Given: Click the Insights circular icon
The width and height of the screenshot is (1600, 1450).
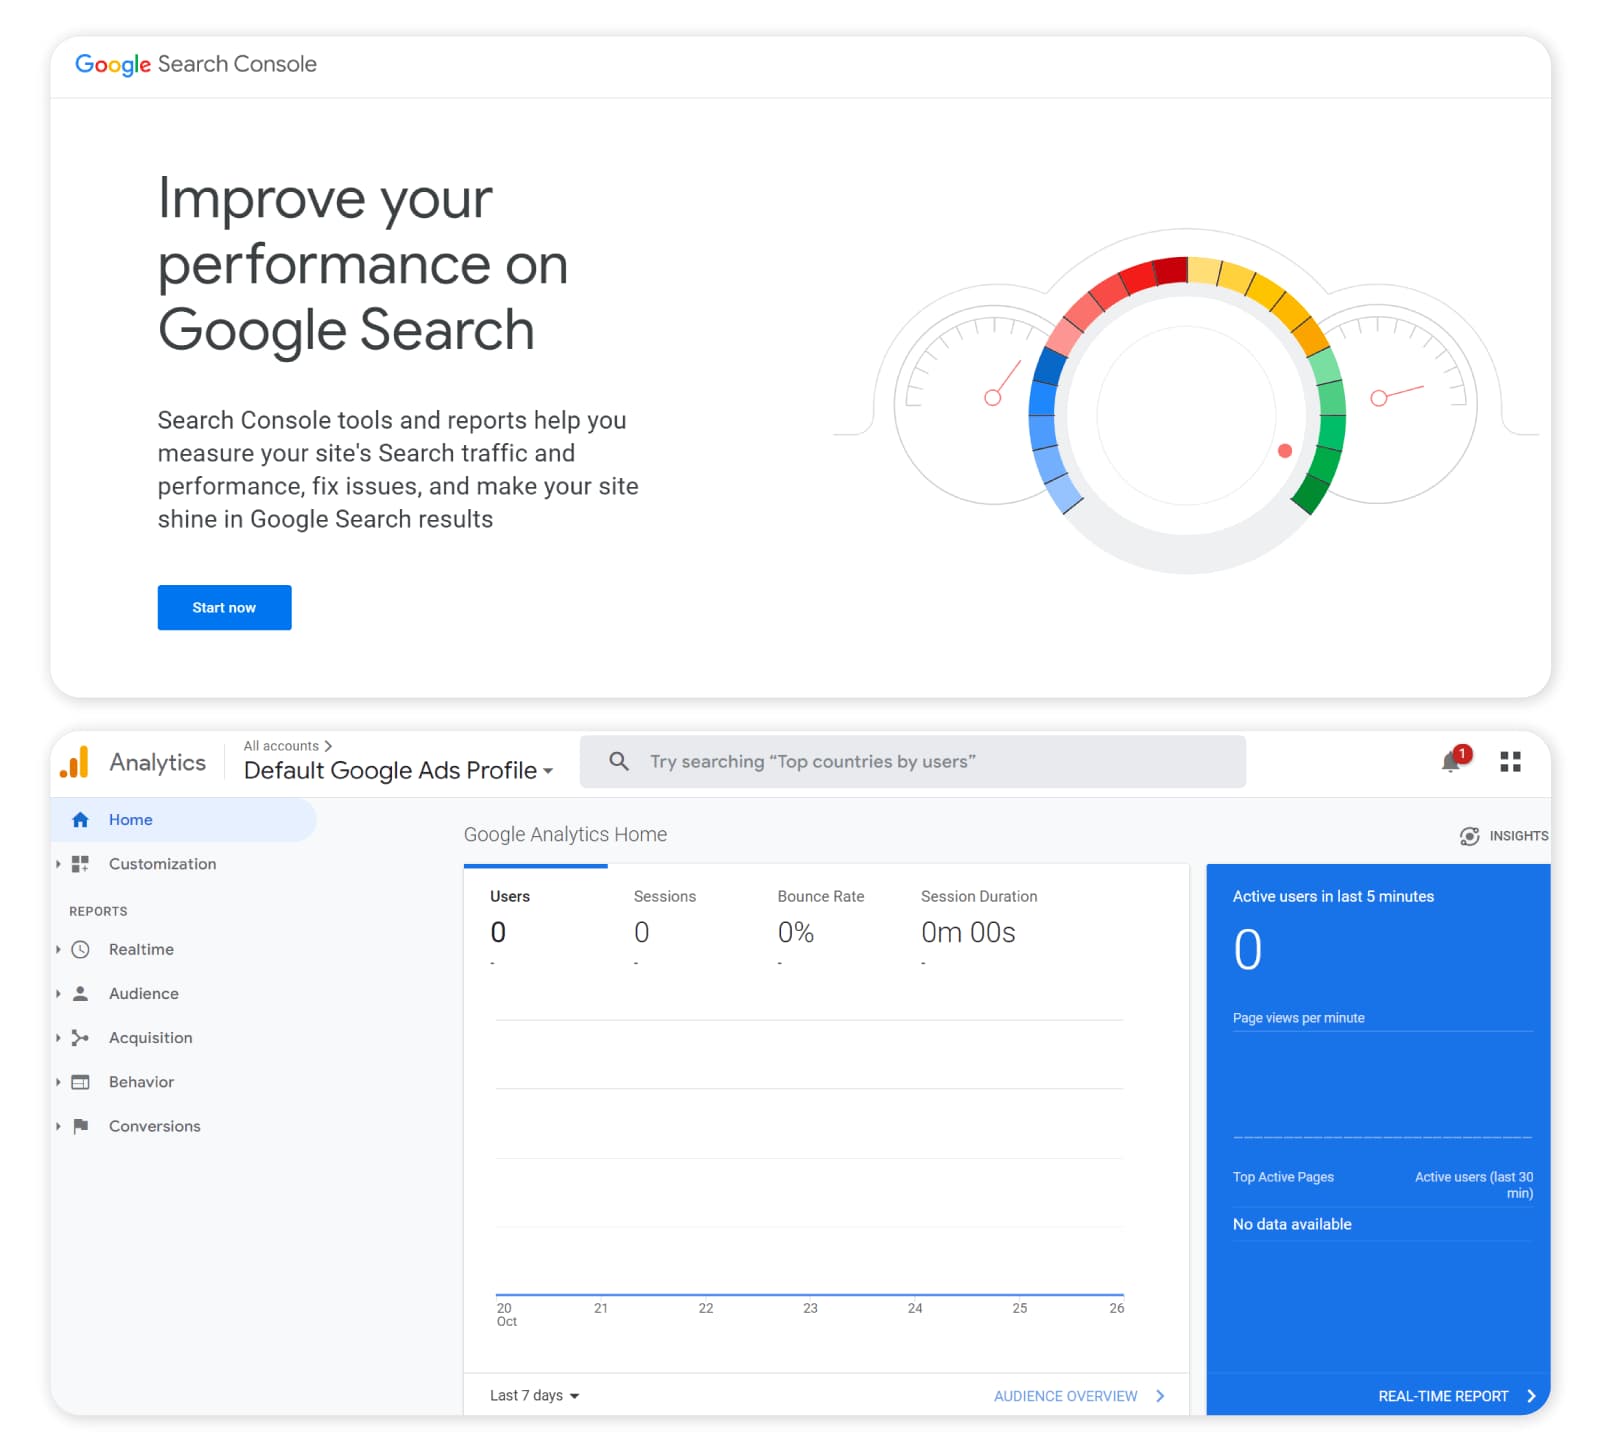Looking at the screenshot, I should click(x=1469, y=836).
